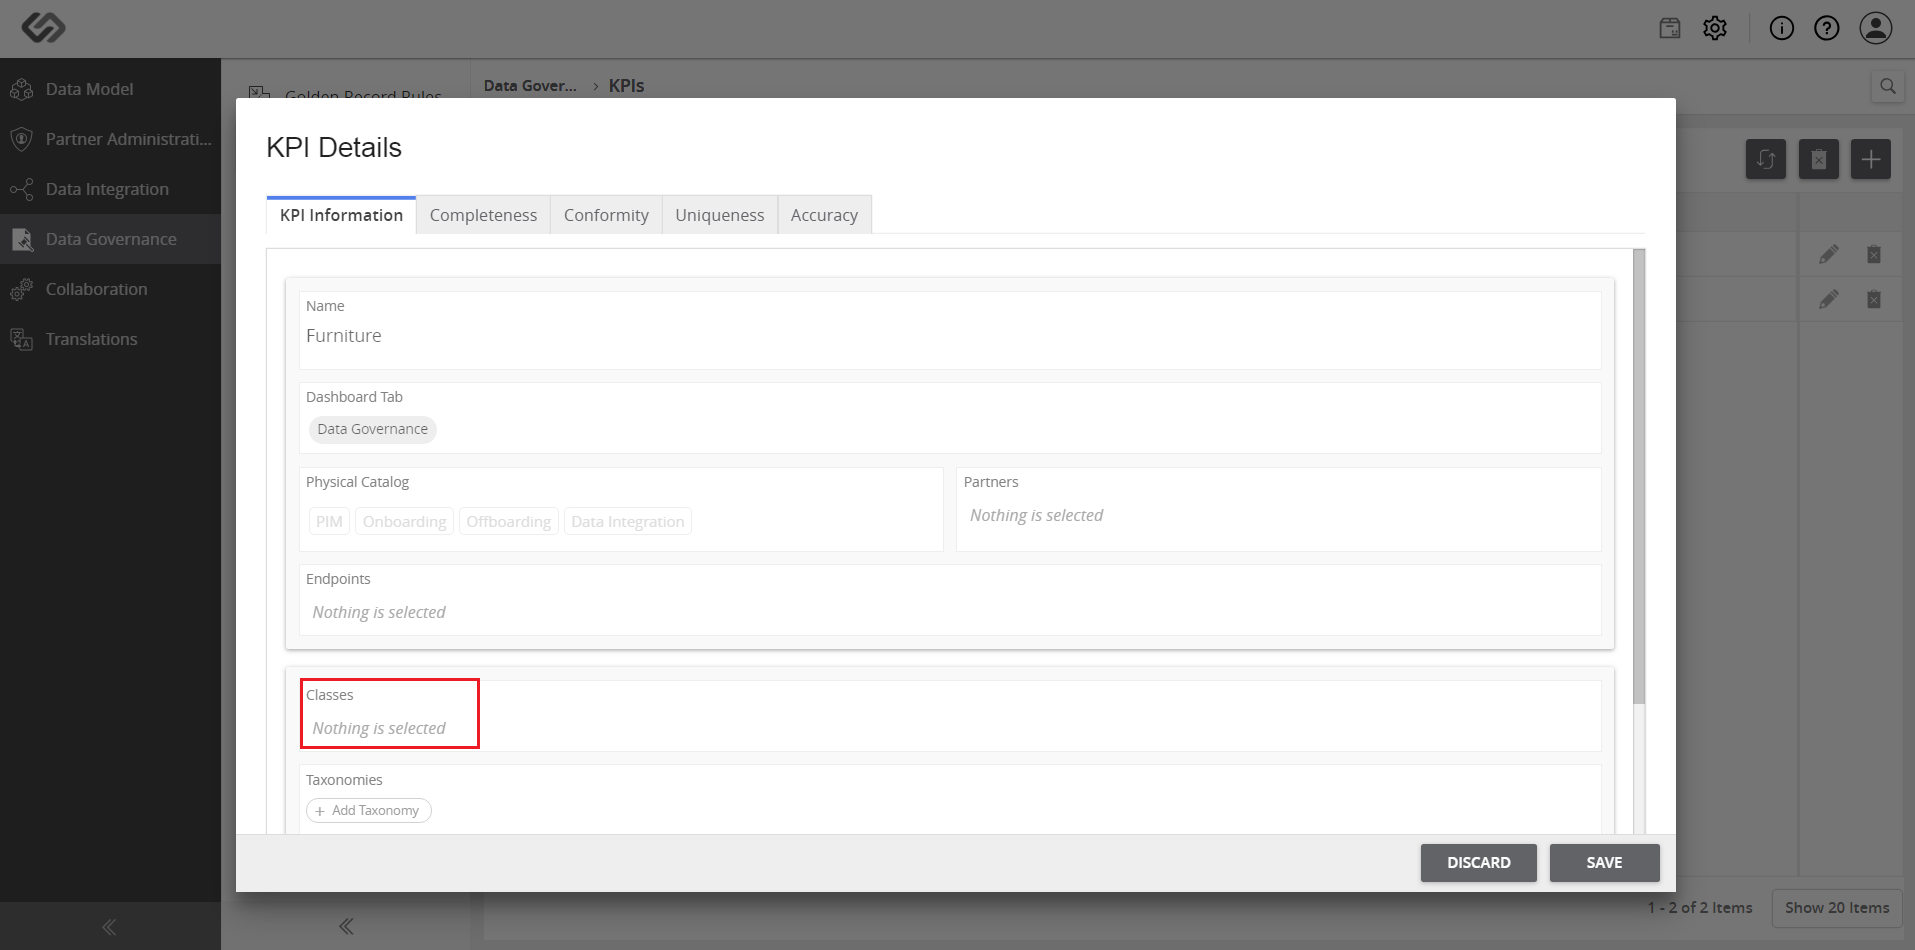The height and width of the screenshot is (950, 1915).
Task: Click the Partner Administration shield icon
Action: tap(21, 139)
